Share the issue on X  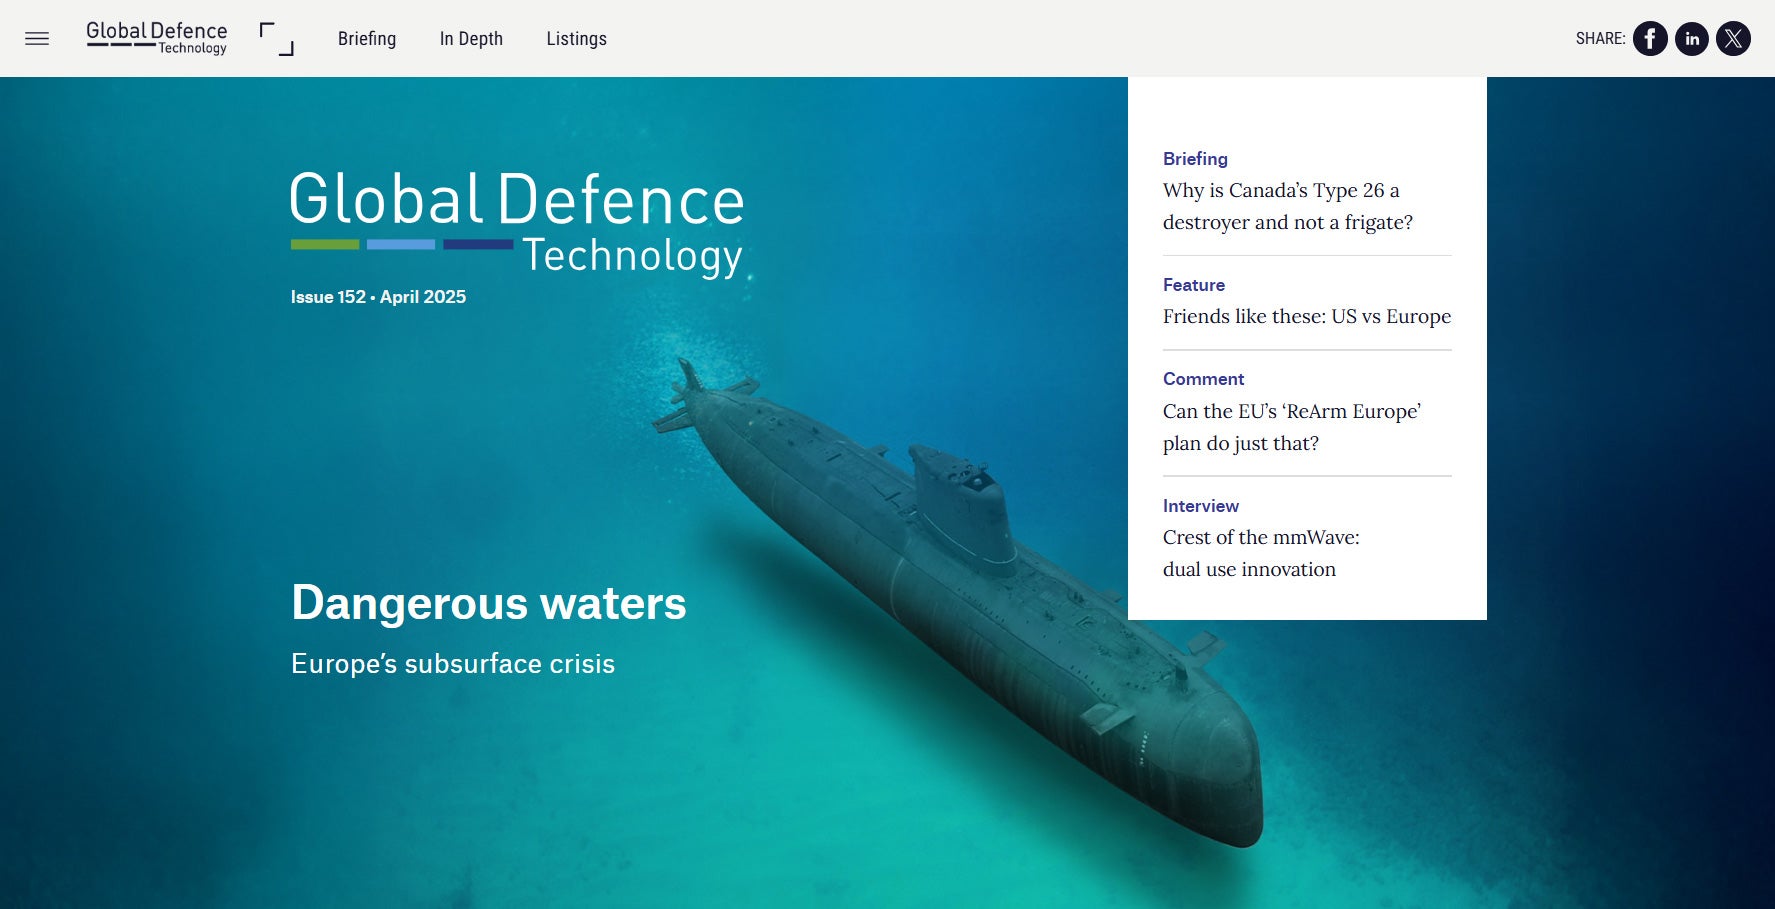(x=1733, y=39)
